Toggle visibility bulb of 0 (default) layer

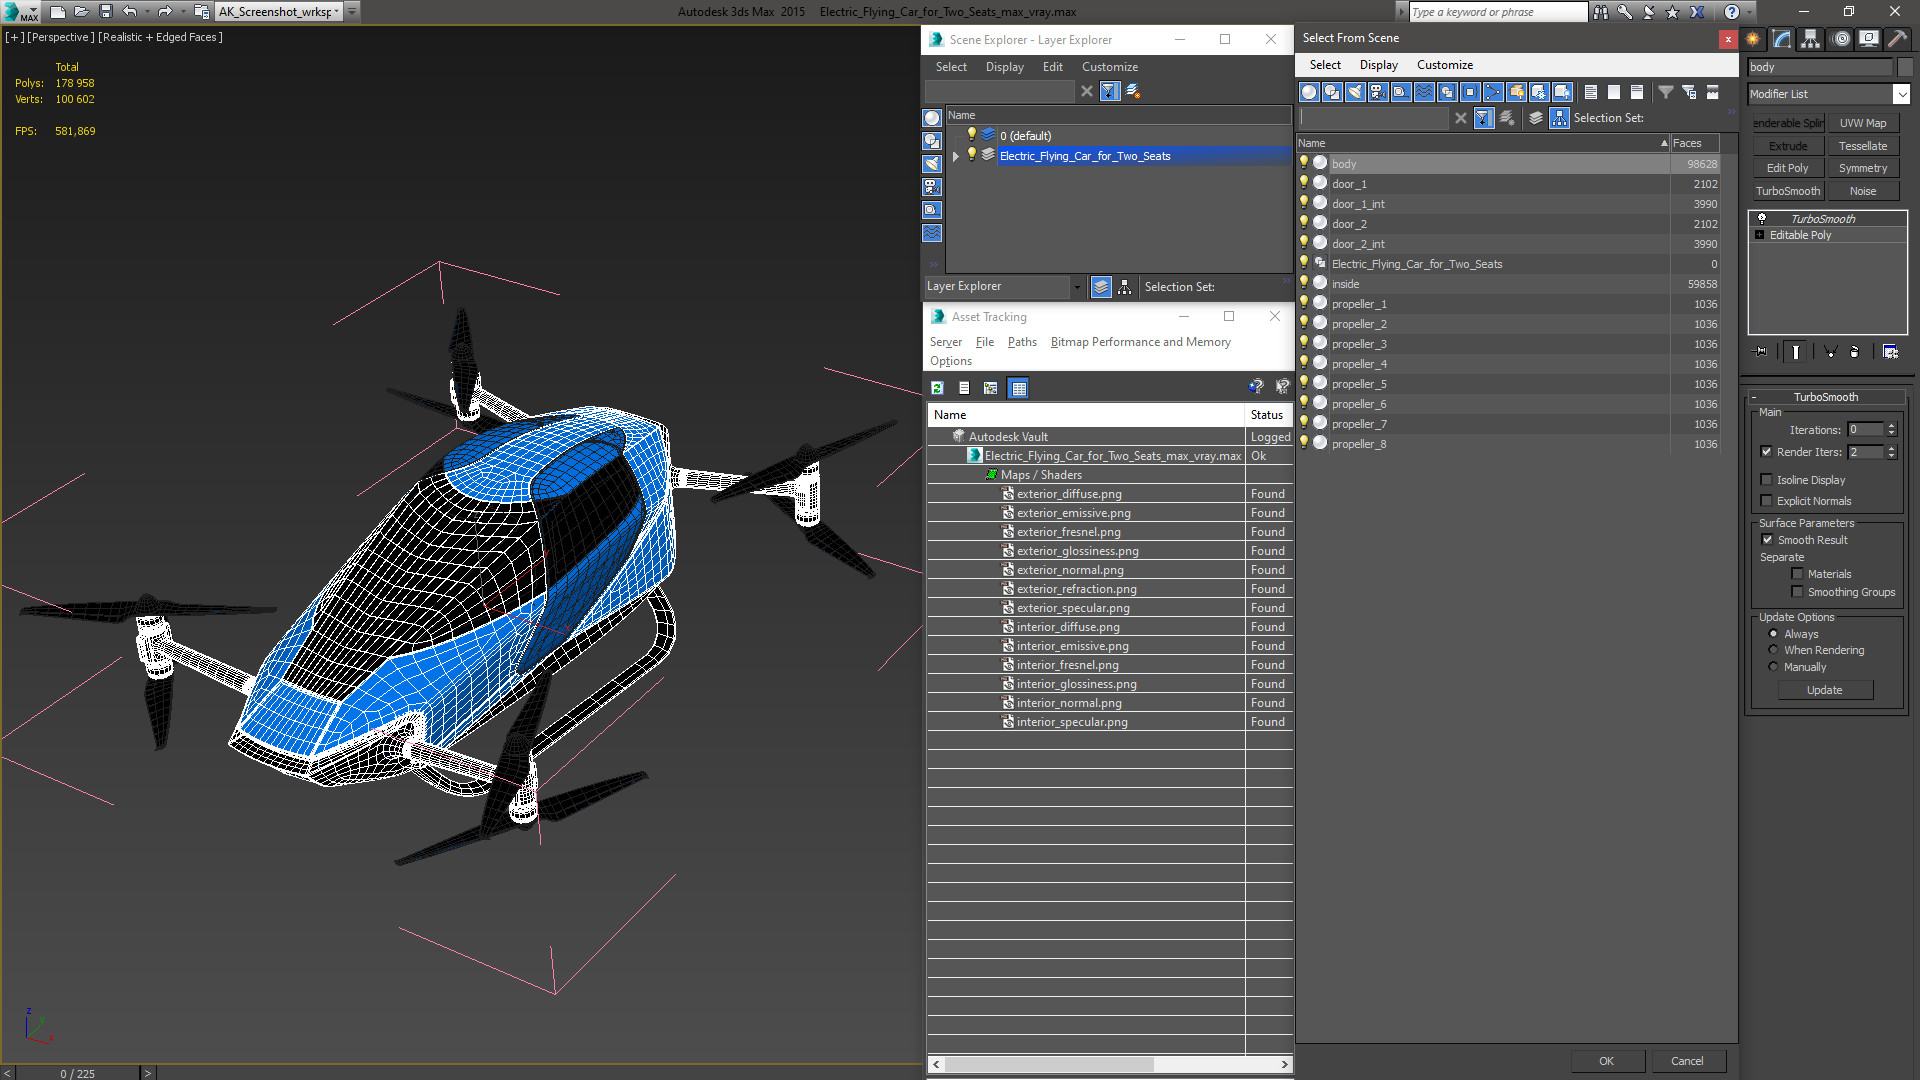[971, 135]
